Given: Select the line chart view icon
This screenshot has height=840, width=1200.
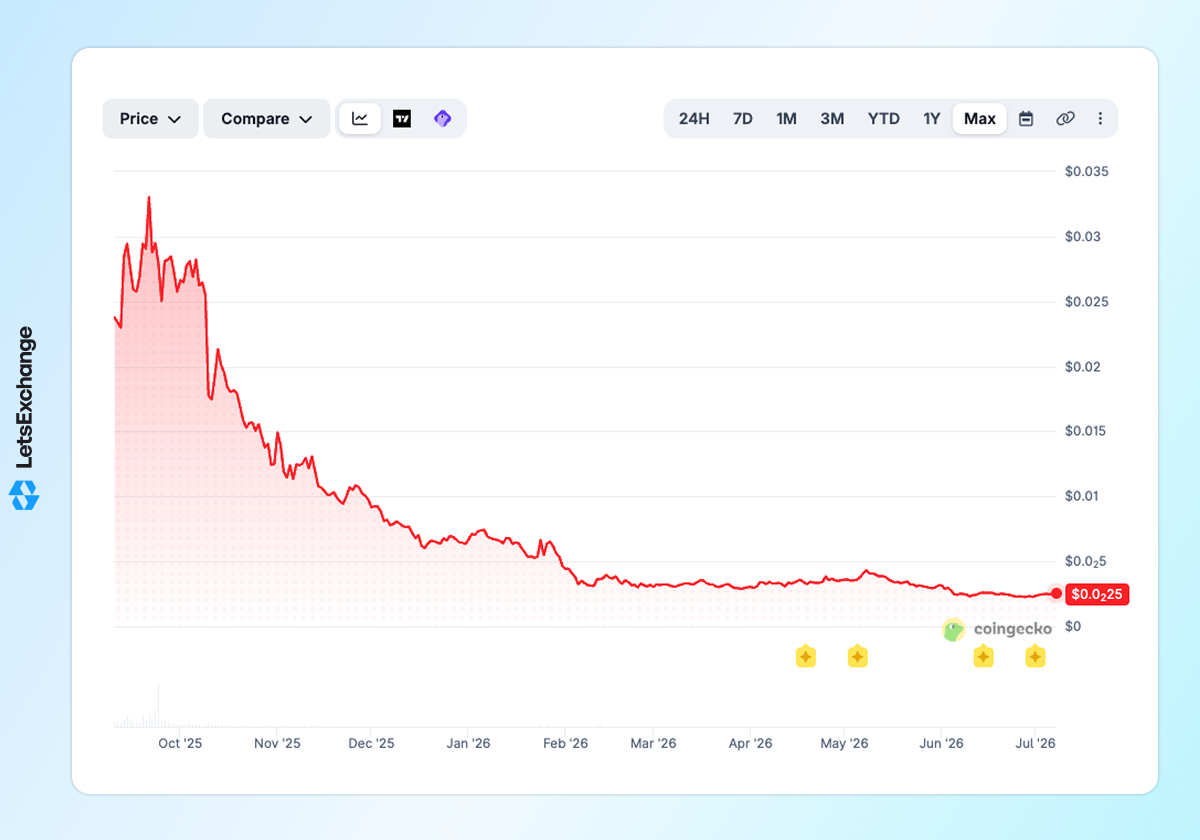Looking at the screenshot, I should pos(360,119).
